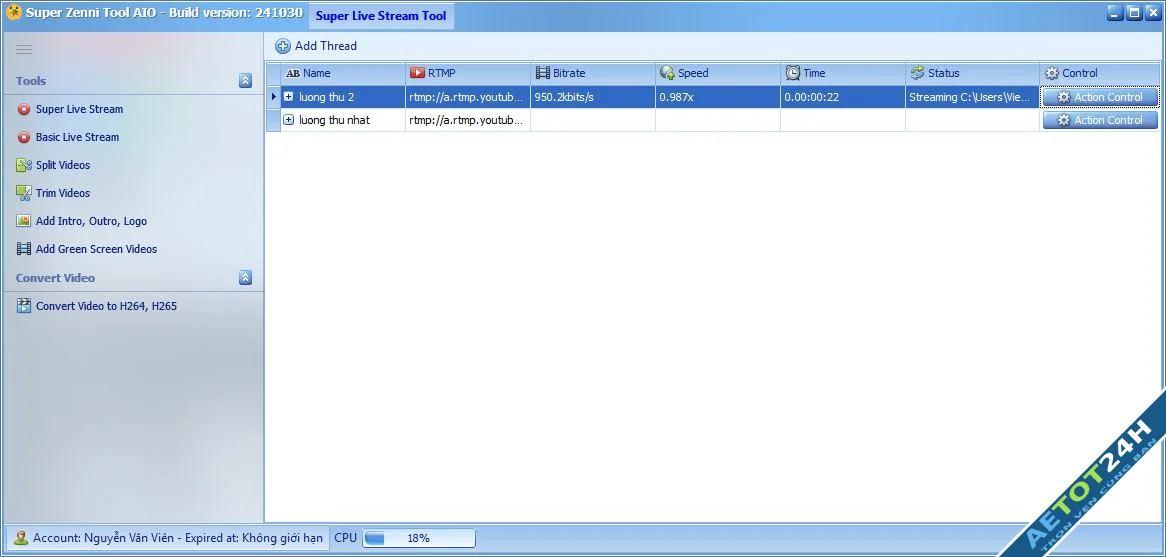Switch to Super Live Stream Tool tab

click(x=381, y=16)
